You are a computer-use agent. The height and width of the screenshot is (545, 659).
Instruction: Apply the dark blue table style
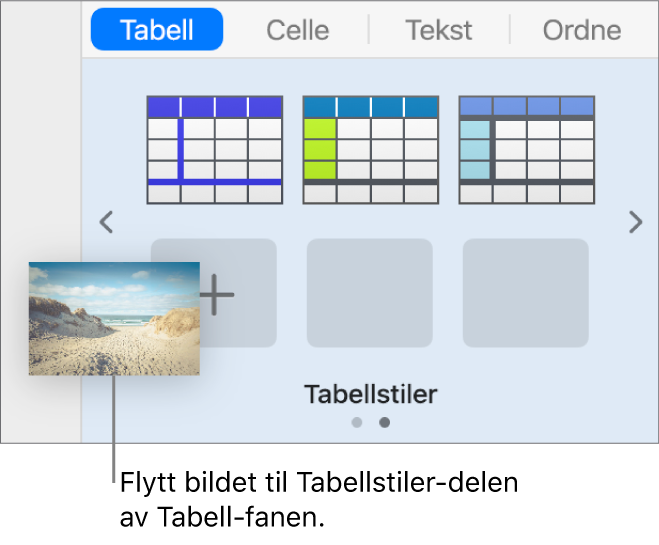point(215,150)
